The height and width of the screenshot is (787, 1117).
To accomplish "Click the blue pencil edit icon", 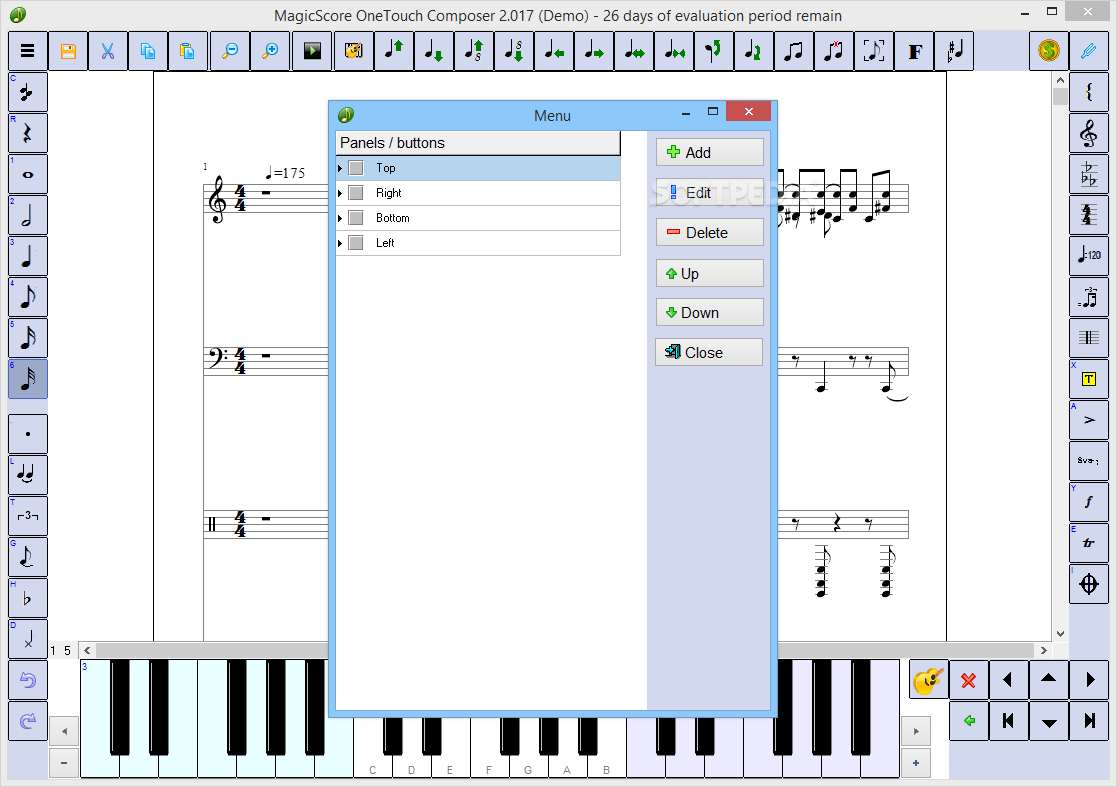I will [x=1089, y=51].
